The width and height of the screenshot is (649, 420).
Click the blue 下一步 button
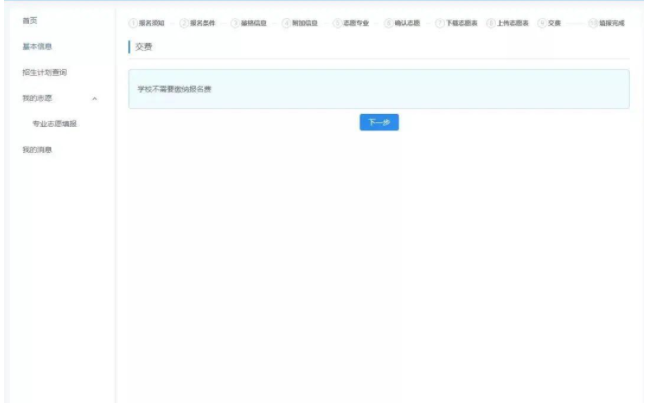379,122
